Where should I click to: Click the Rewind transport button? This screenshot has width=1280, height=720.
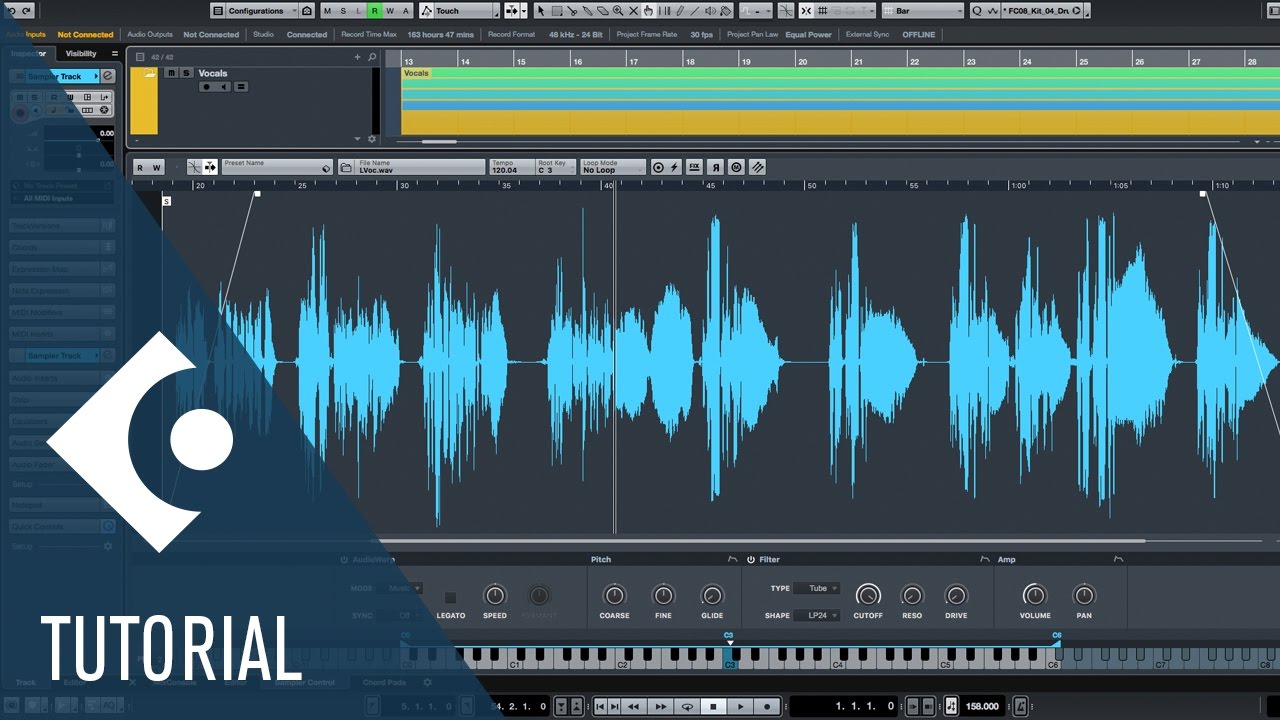pyautogui.click(x=633, y=706)
